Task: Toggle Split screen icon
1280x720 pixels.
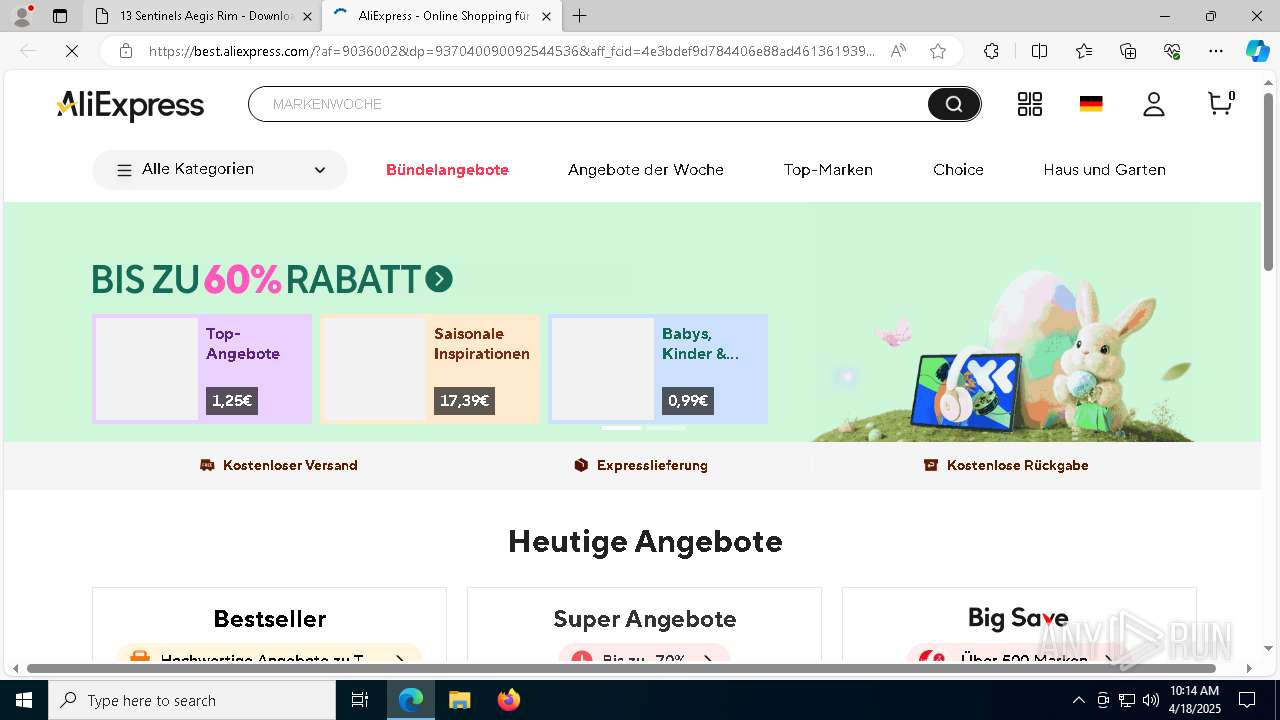Action: pos(1039,51)
